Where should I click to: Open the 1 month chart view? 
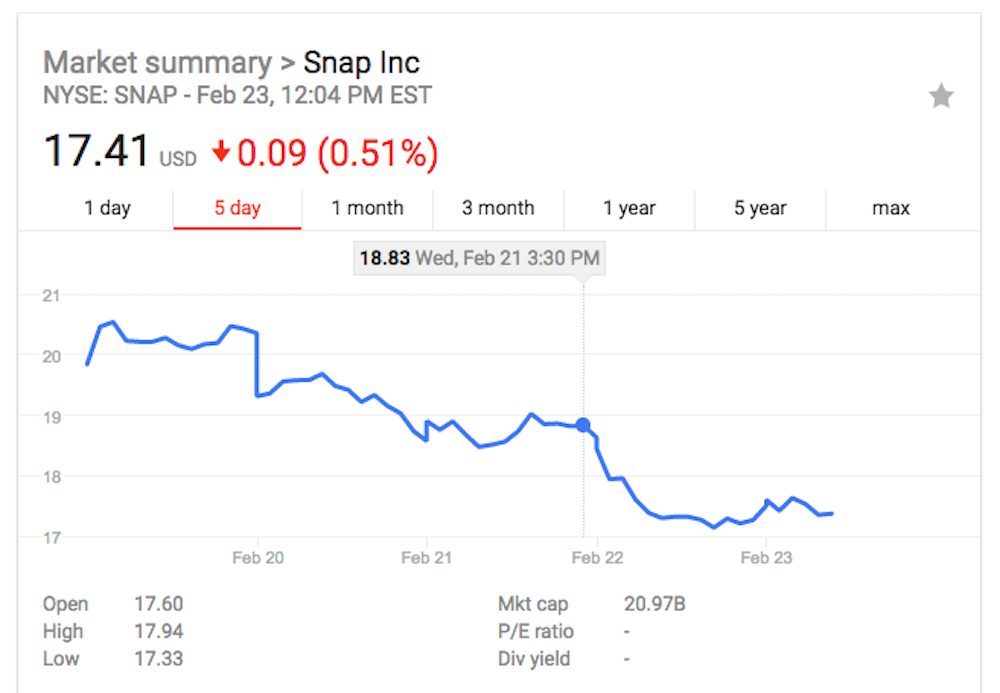367,208
